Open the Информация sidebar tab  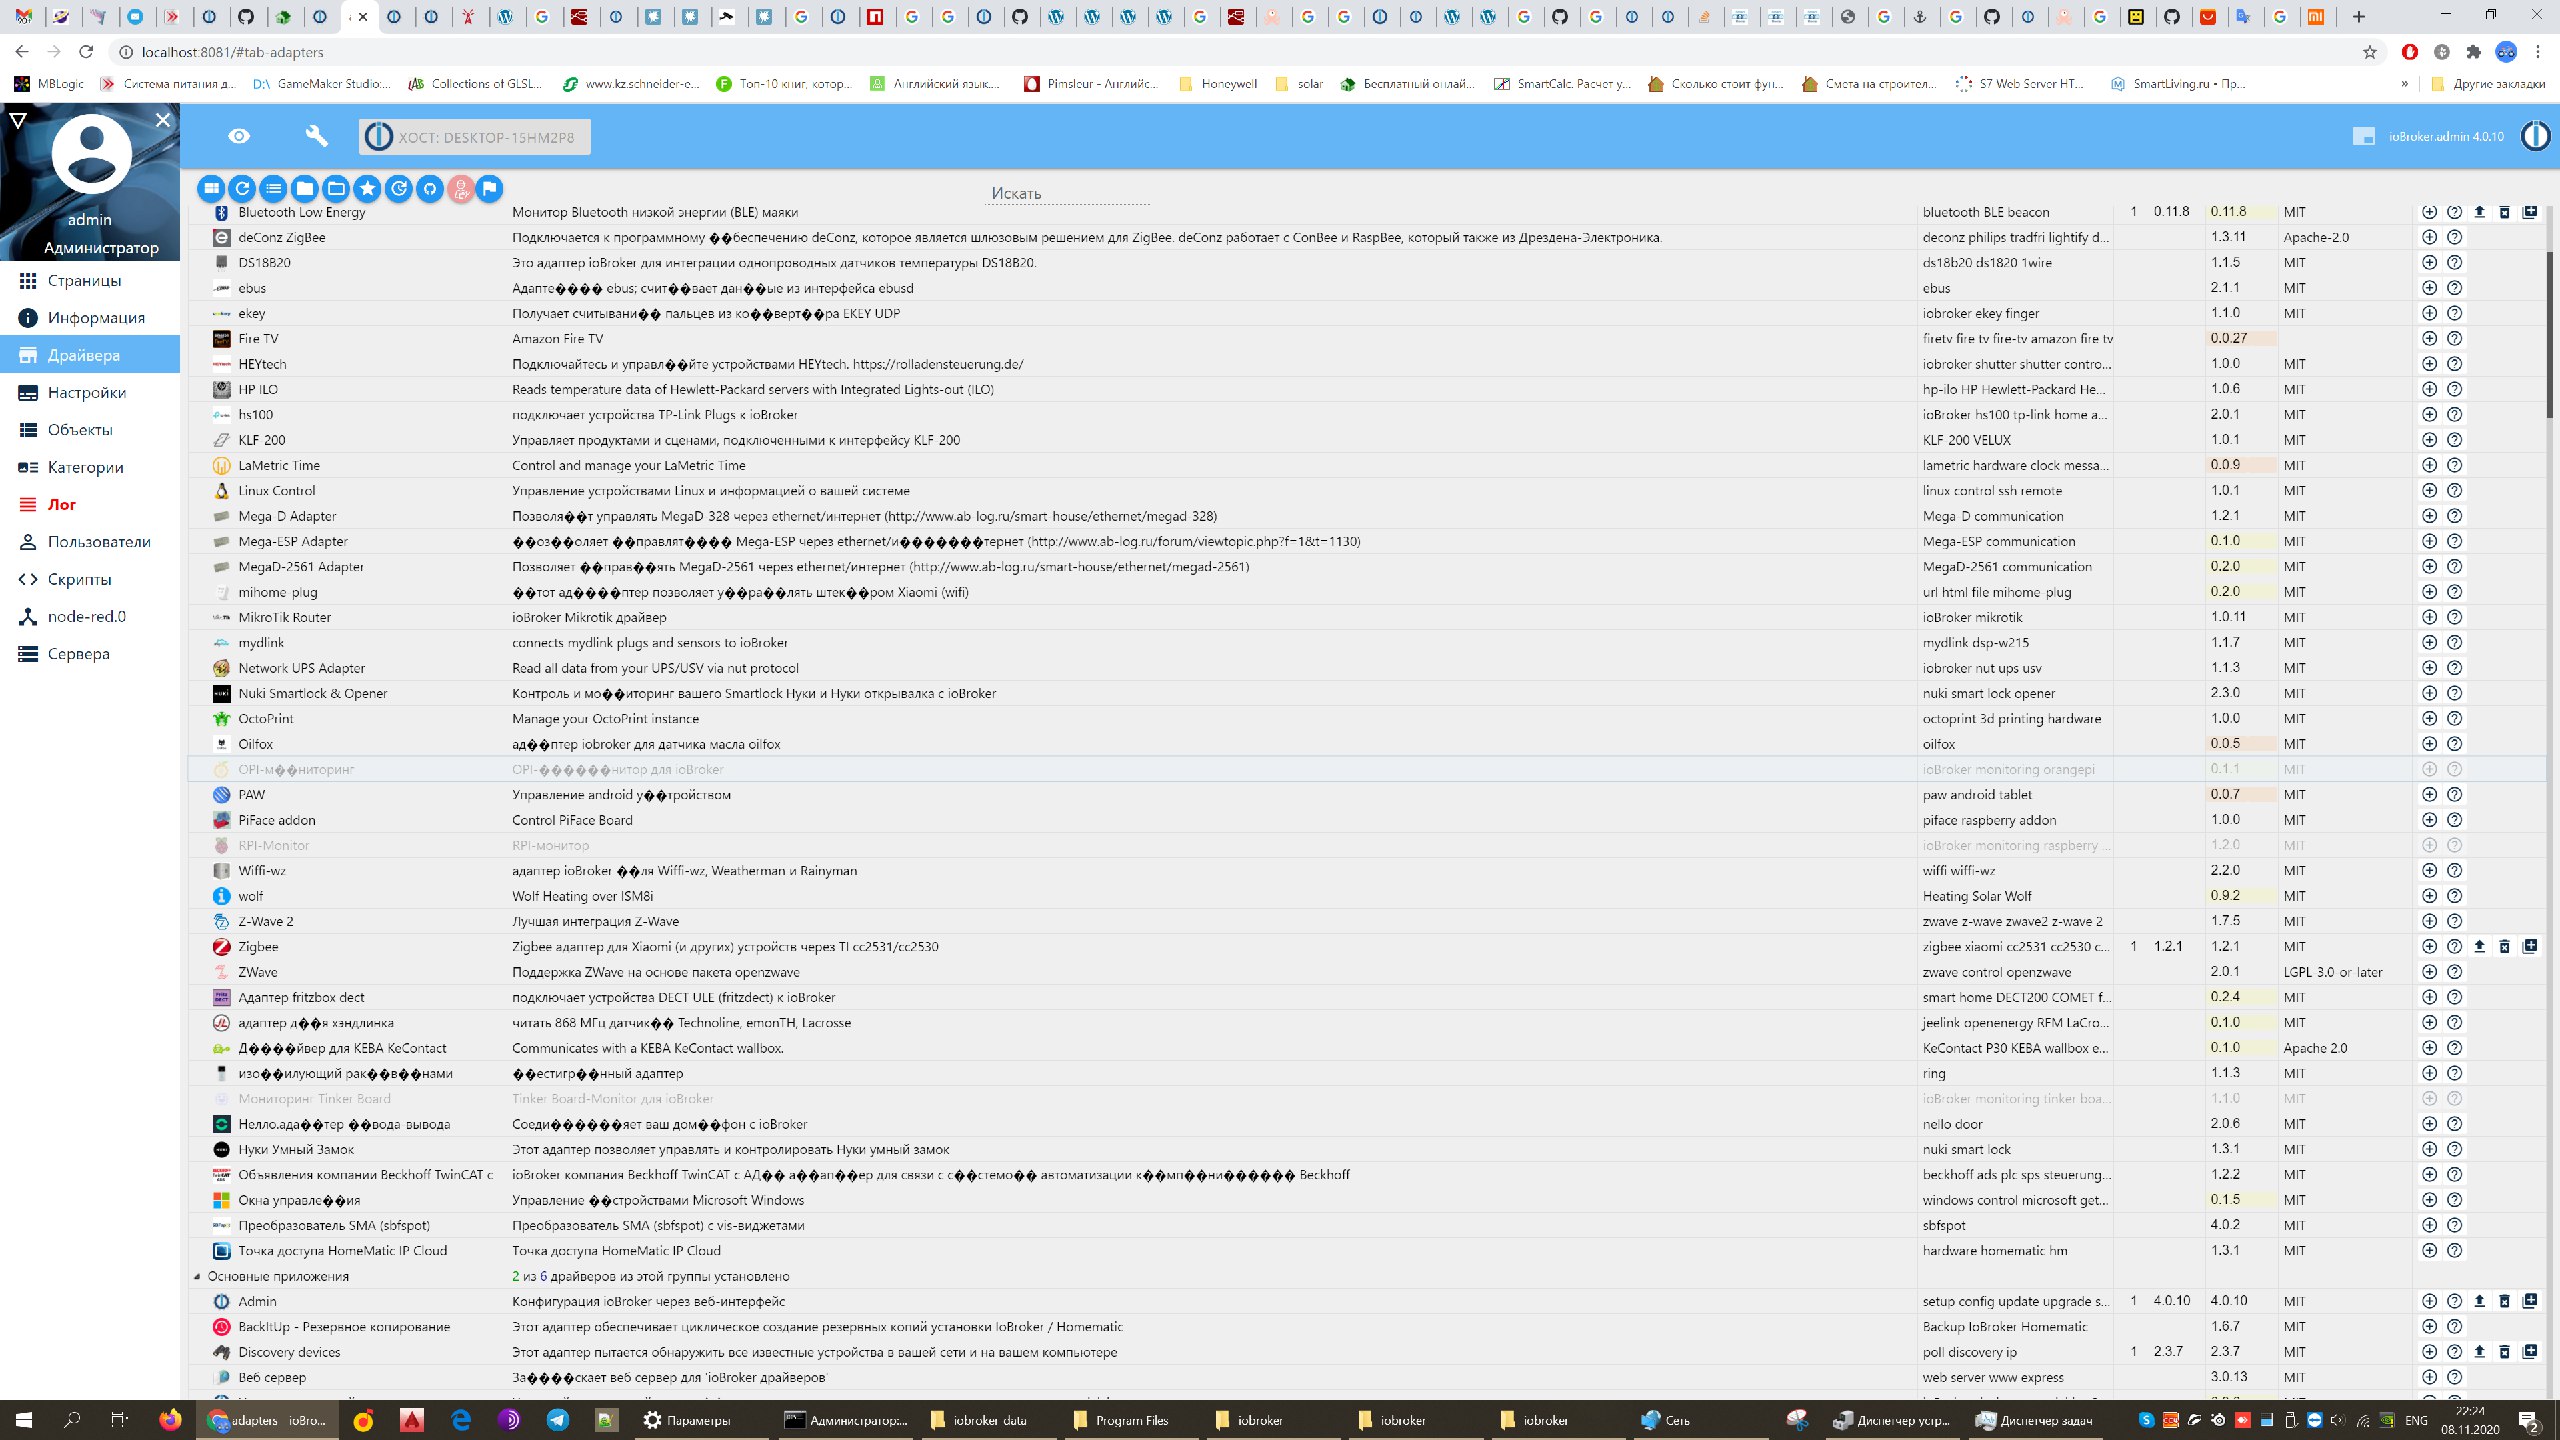(90, 318)
